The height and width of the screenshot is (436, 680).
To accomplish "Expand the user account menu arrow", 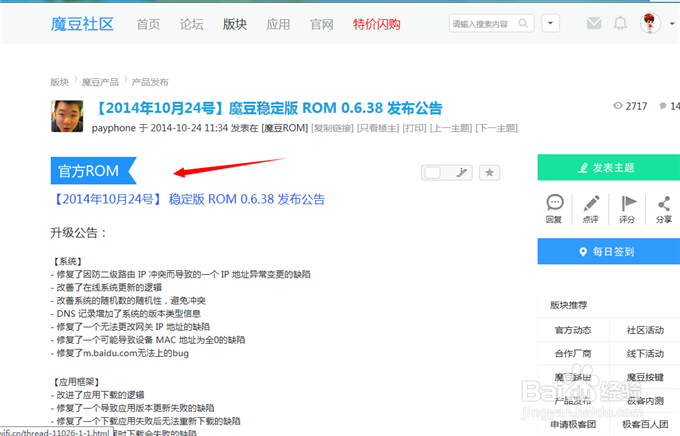I will tap(672, 24).
